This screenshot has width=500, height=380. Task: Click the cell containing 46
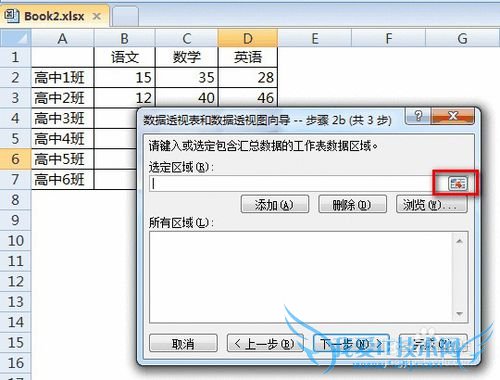tap(248, 98)
